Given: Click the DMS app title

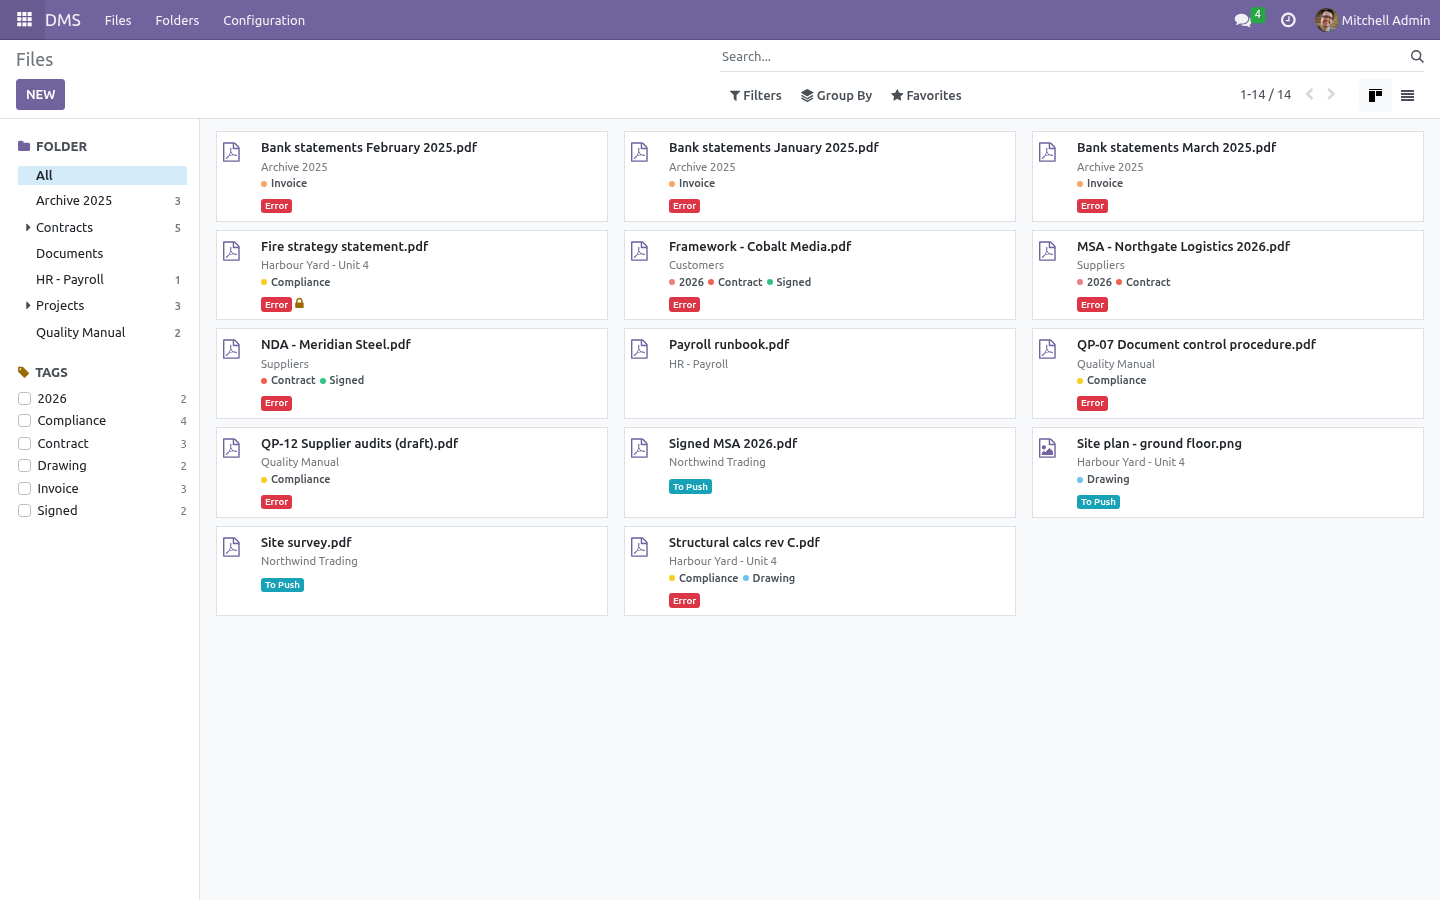Looking at the screenshot, I should 63,20.
